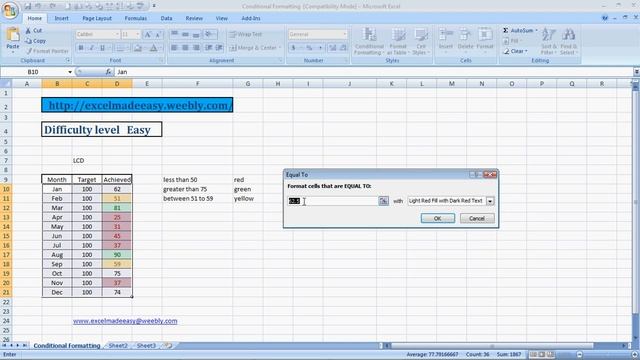Image resolution: width=640 pixels, height=360 pixels.
Task: Click the value input field in Equal To dialog
Action: (333, 201)
